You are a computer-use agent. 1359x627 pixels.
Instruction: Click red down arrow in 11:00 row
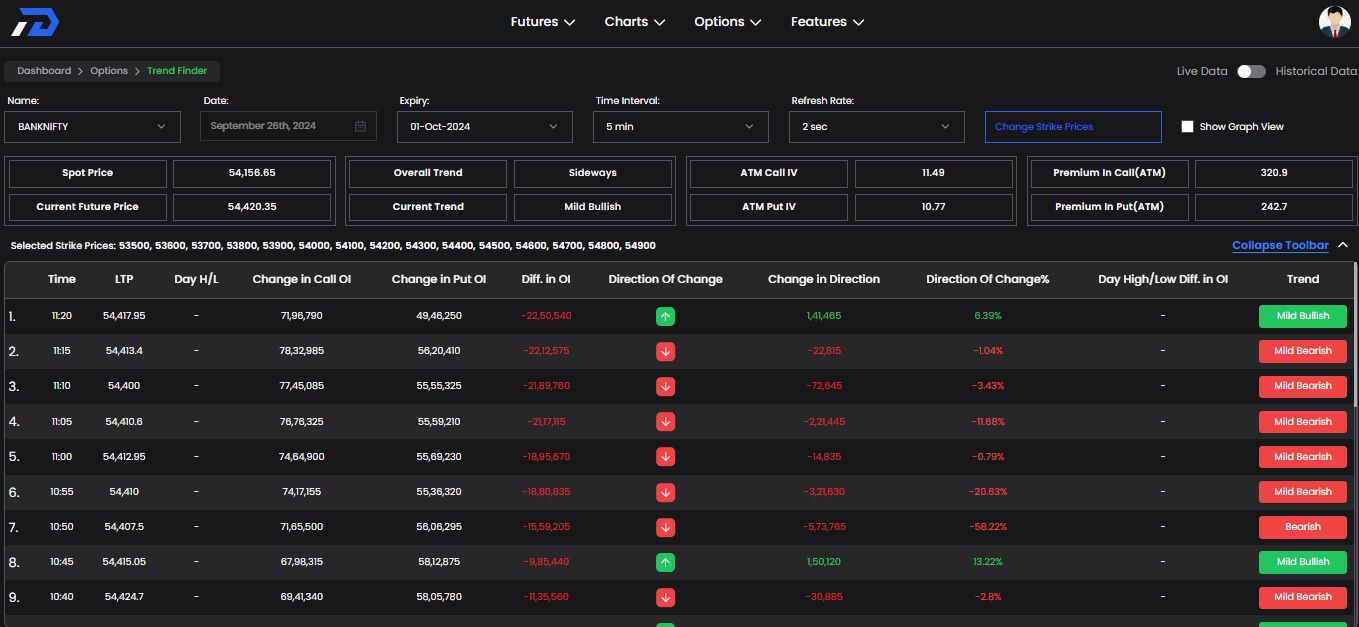(666, 457)
